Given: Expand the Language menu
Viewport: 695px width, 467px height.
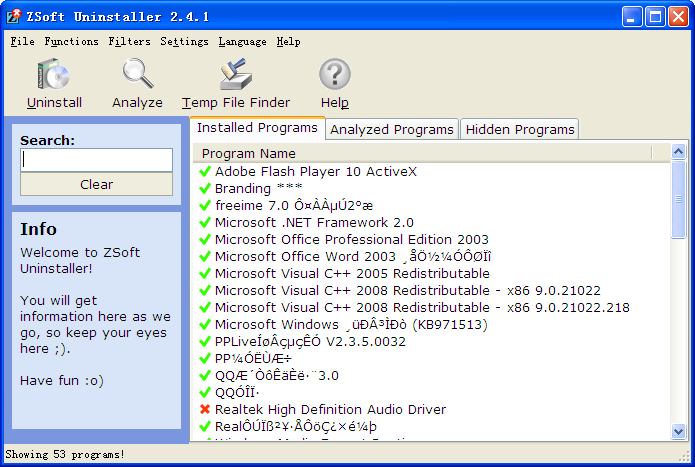Looking at the screenshot, I should (242, 42).
